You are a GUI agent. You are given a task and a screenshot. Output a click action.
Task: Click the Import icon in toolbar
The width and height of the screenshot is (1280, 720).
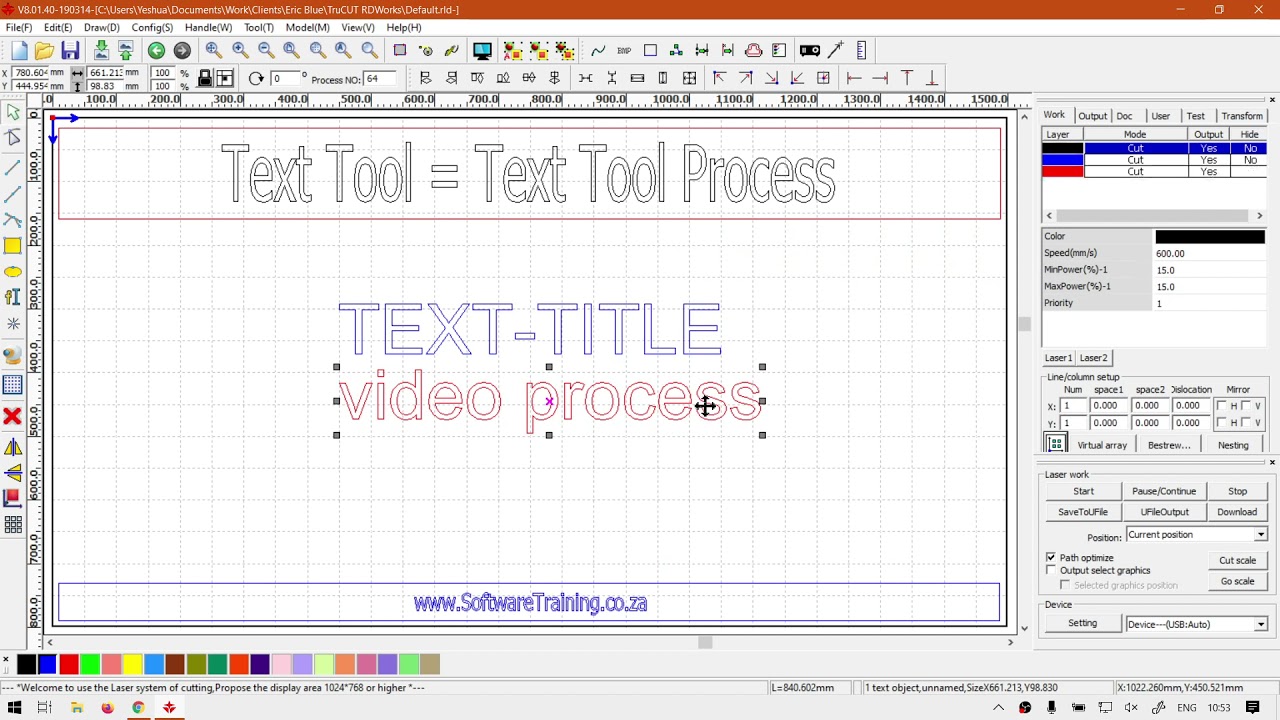coord(101,51)
